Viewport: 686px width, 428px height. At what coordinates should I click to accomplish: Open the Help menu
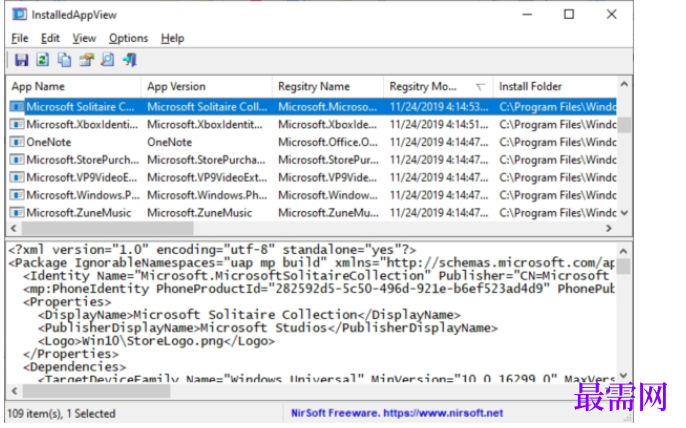[x=172, y=39]
